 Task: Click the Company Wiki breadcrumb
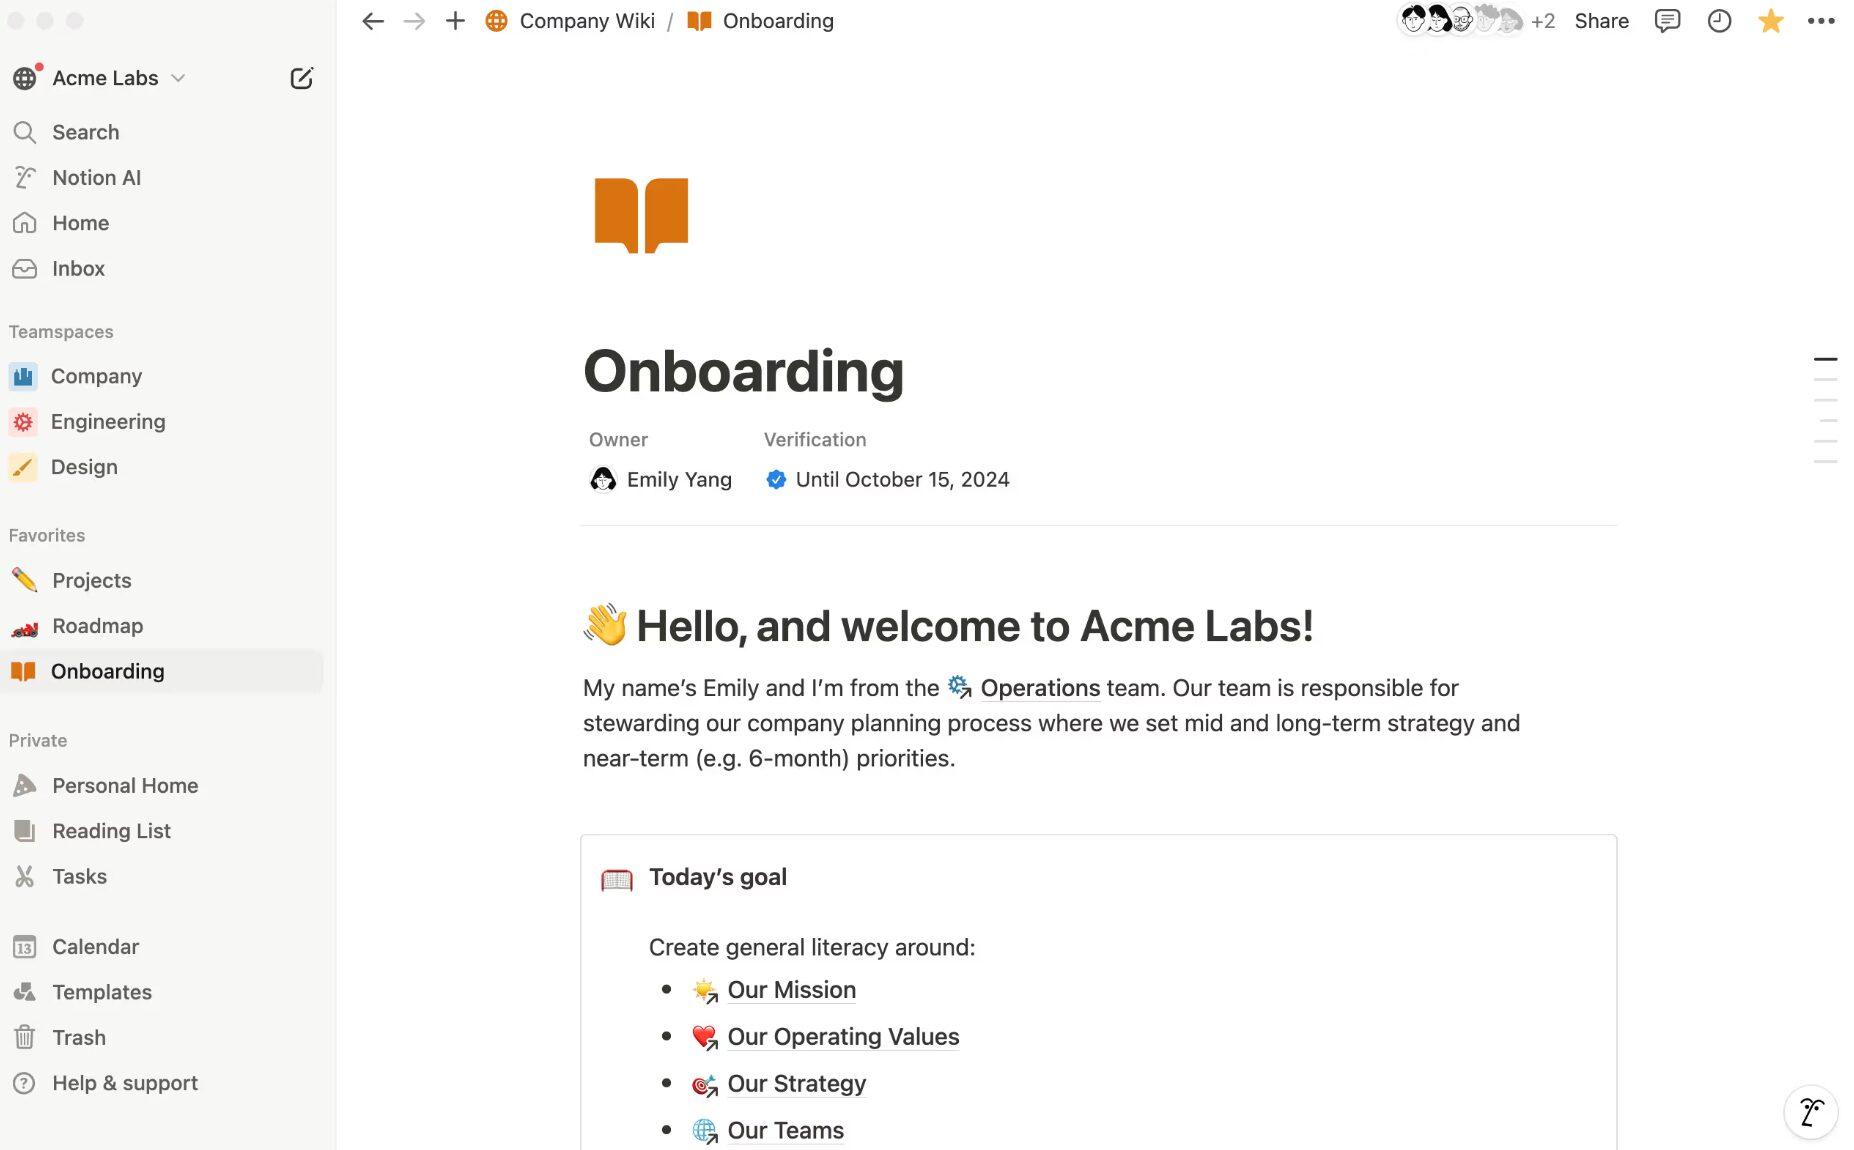click(x=586, y=21)
